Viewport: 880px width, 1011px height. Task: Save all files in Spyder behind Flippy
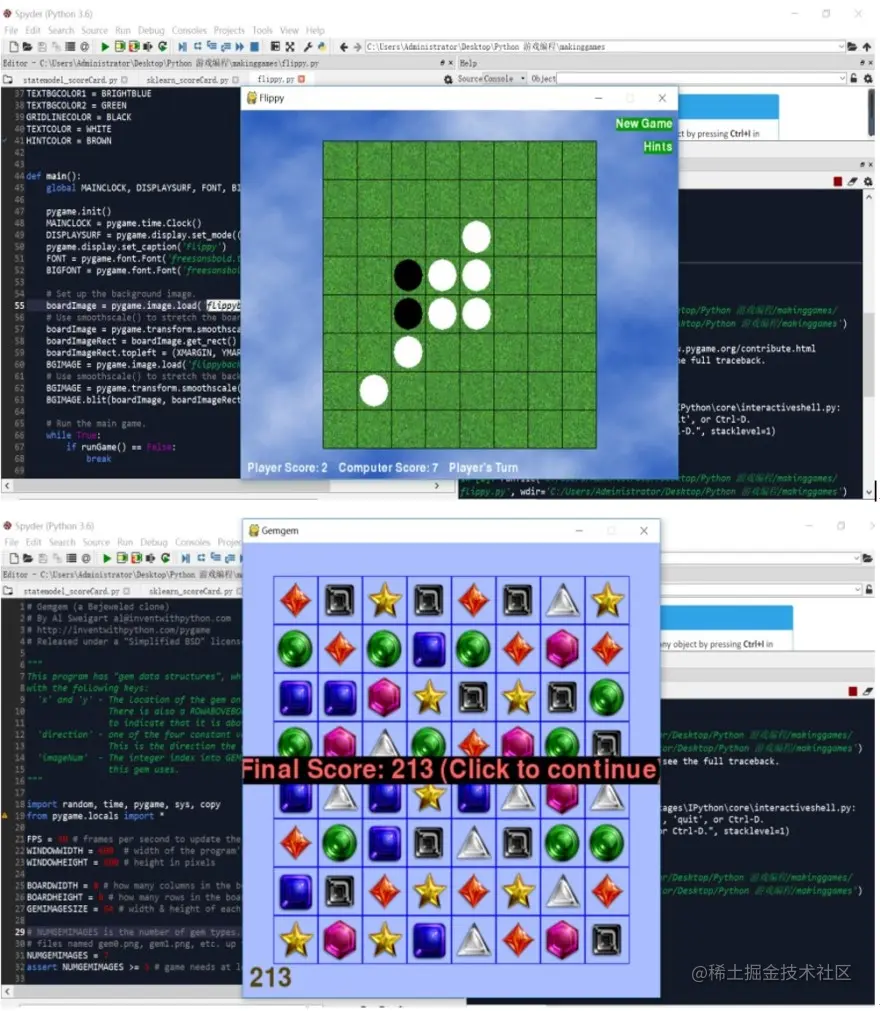(56, 46)
